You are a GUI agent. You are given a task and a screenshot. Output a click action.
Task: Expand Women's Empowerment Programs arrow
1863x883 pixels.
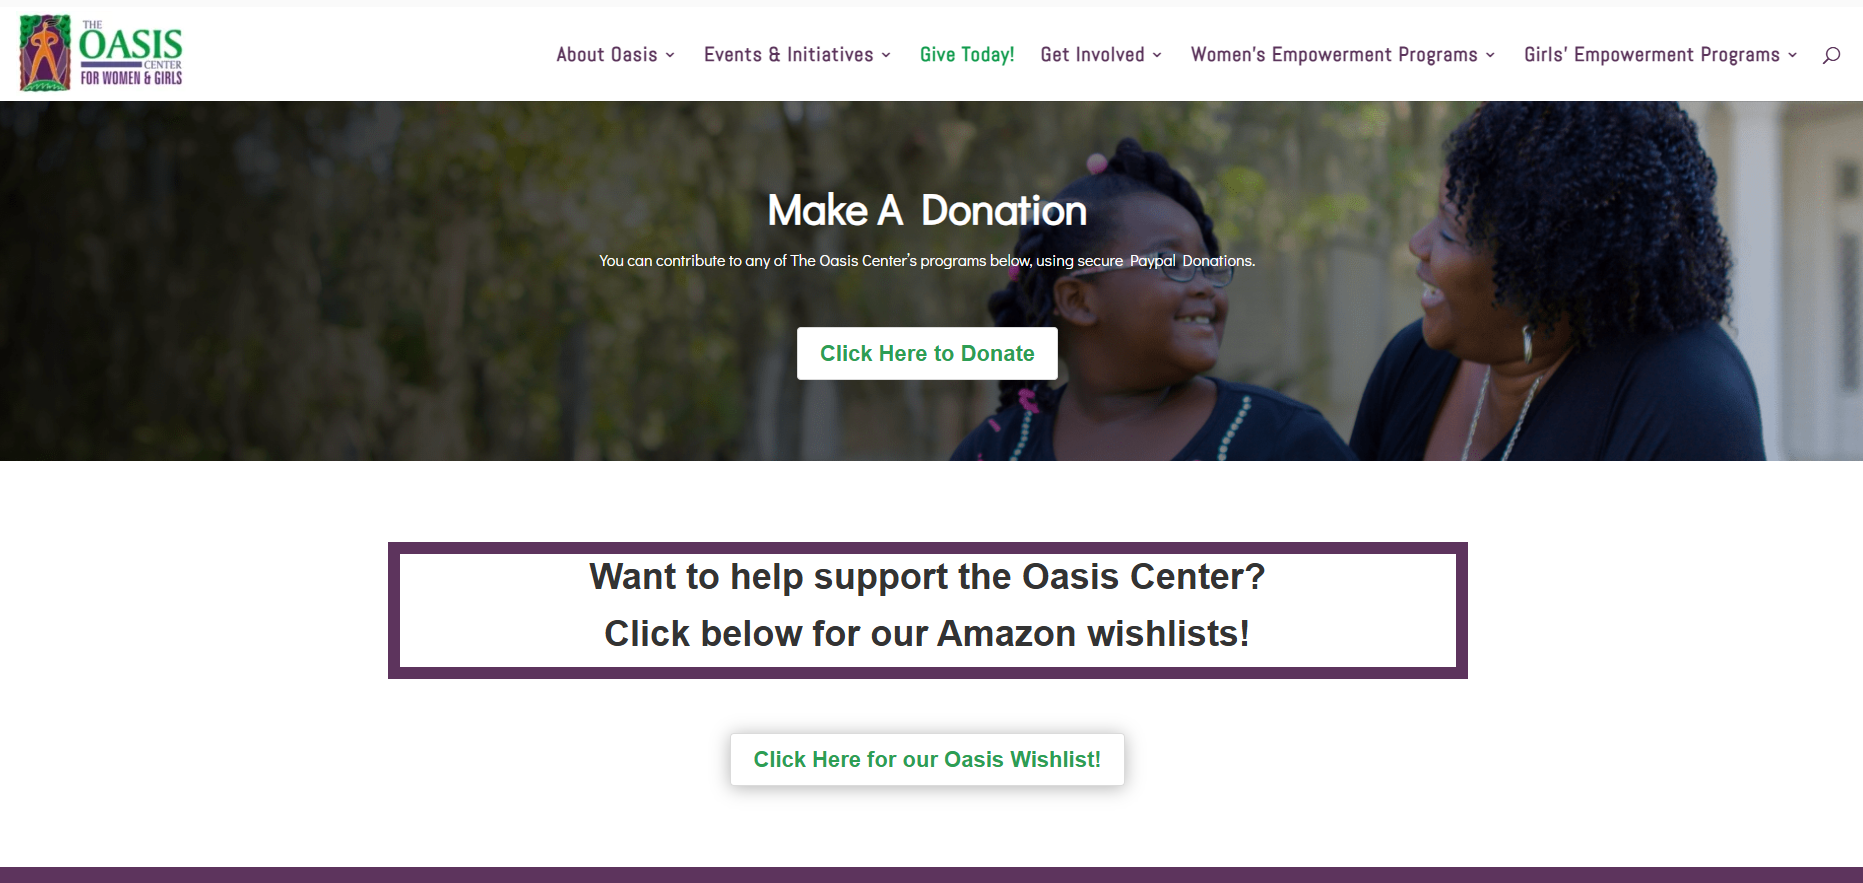pos(1490,55)
